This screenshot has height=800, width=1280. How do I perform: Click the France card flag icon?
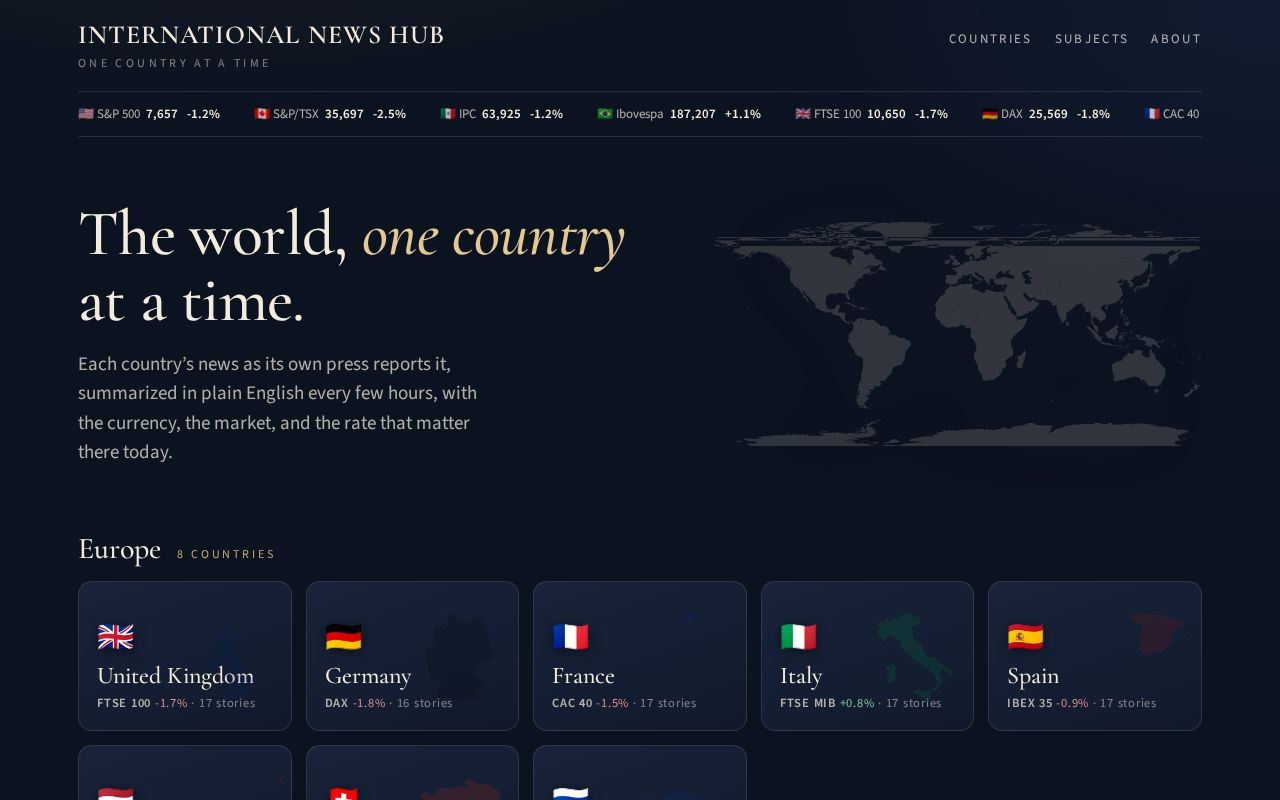(571, 637)
